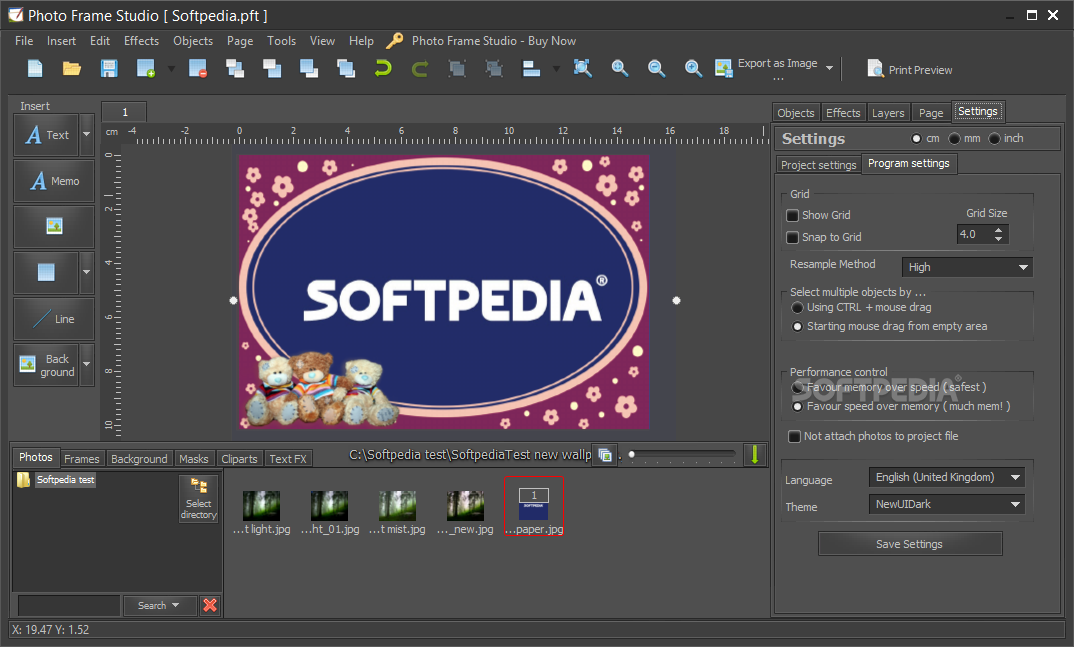This screenshot has width=1074, height=647.
Task: Choose 'Using CTRL + mouse drag' option
Action: pyautogui.click(x=797, y=308)
